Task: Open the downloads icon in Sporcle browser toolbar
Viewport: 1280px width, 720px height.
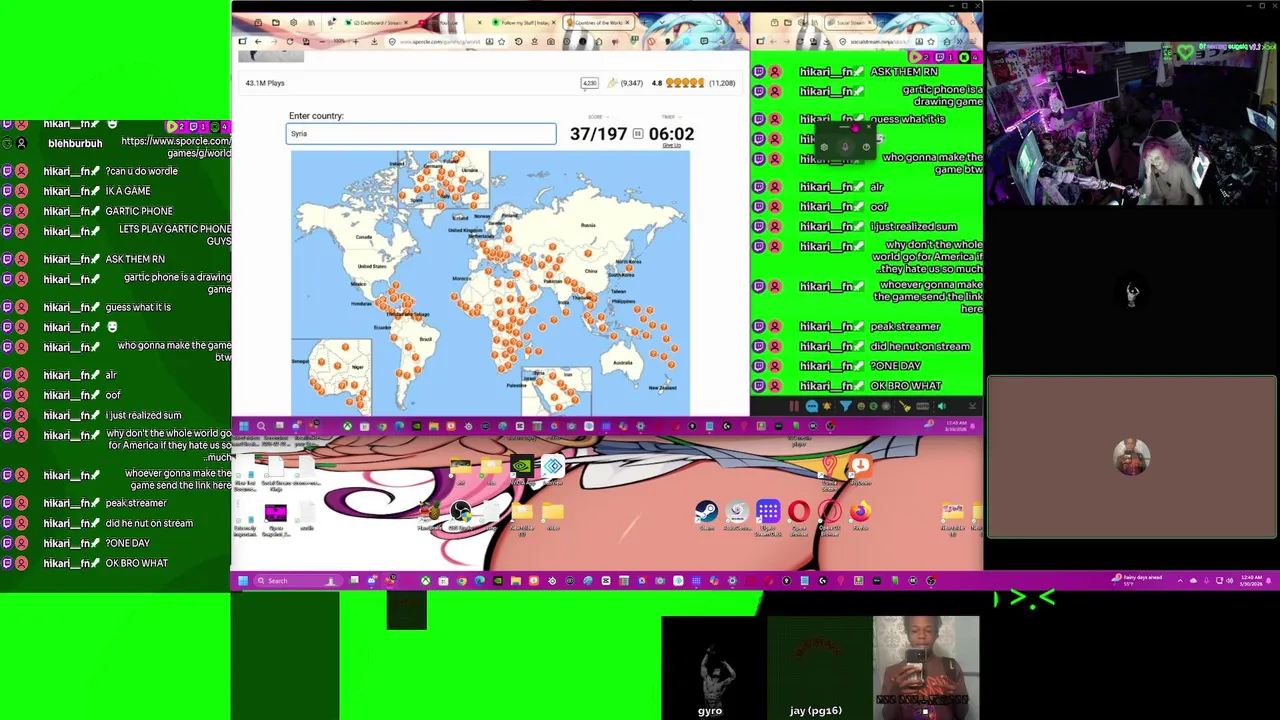Action: pos(374,42)
